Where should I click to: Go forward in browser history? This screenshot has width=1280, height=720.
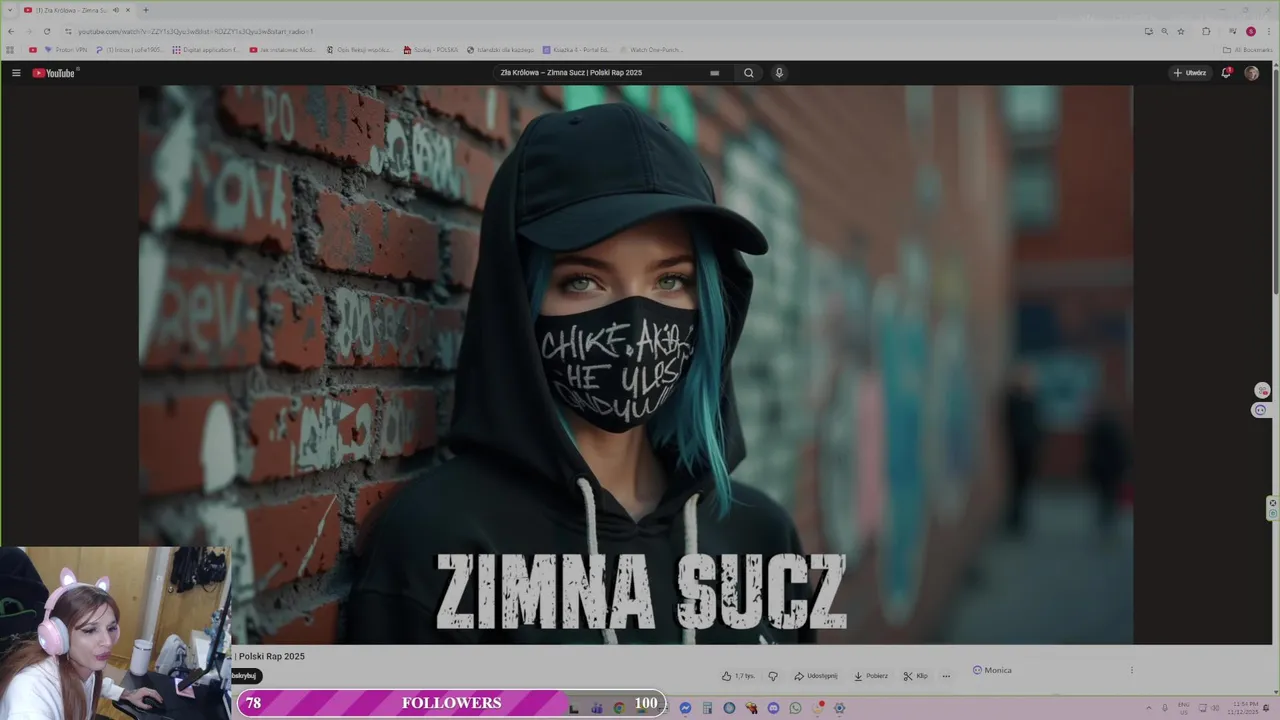click(x=29, y=31)
